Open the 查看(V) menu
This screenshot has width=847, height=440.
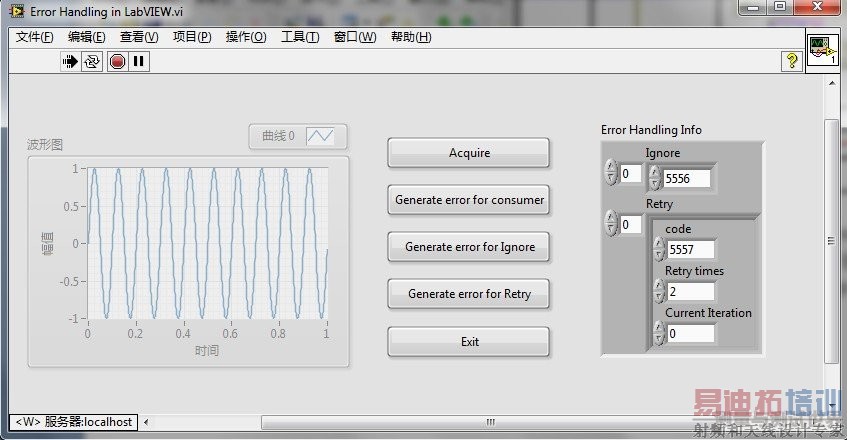(139, 37)
